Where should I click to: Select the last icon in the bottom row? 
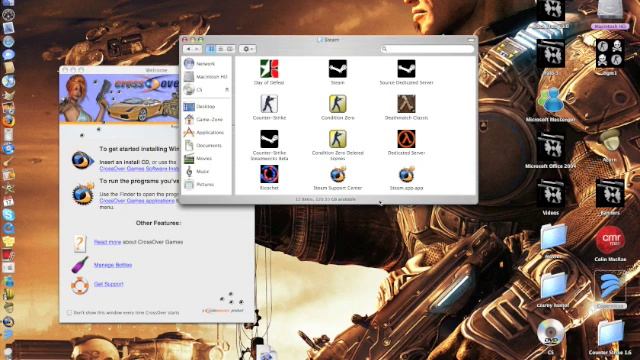(x=406, y=175)
